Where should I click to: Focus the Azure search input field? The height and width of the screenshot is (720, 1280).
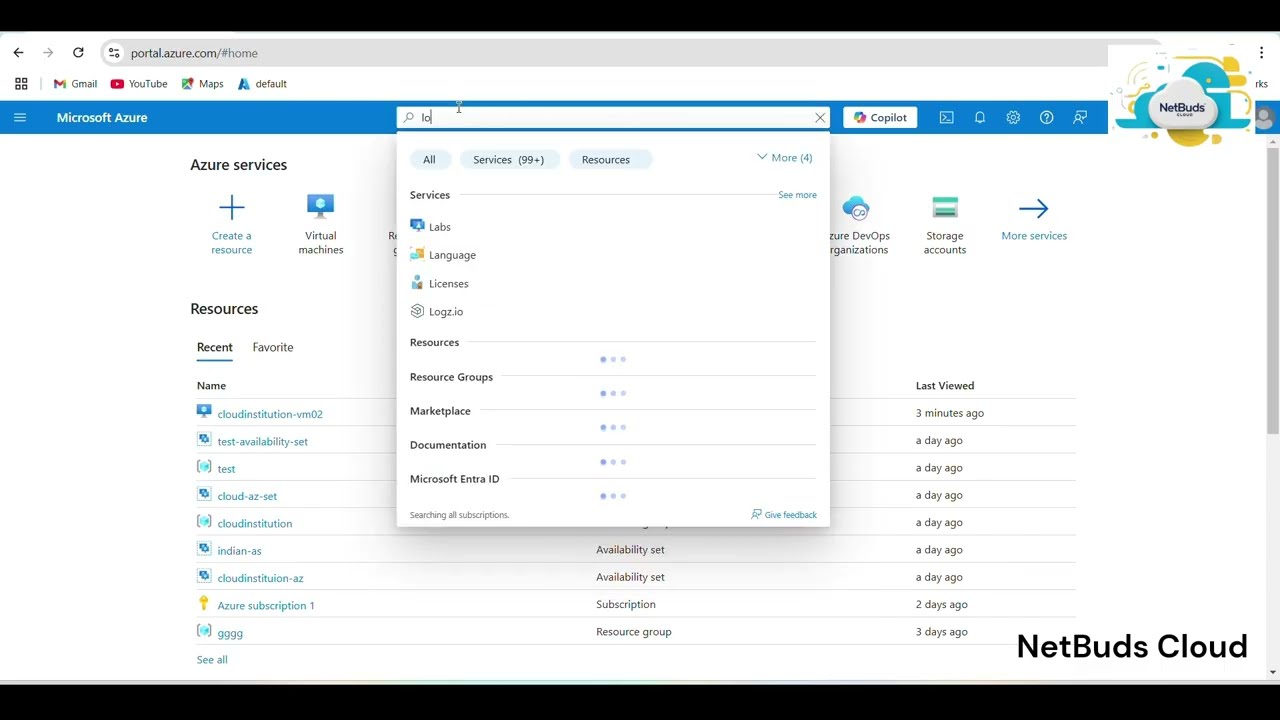615,117
